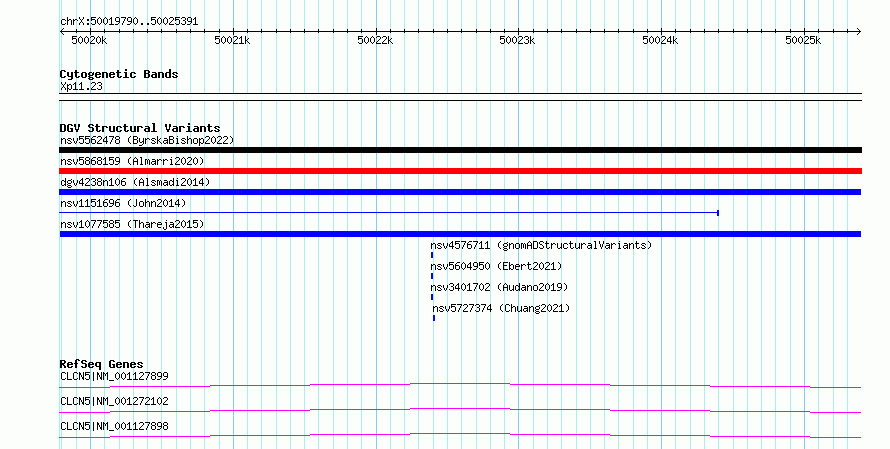This screenshot has width=890, height=449.
Task: Open variant nsv5727374 (Chuang2021) label
Action: 501,308
